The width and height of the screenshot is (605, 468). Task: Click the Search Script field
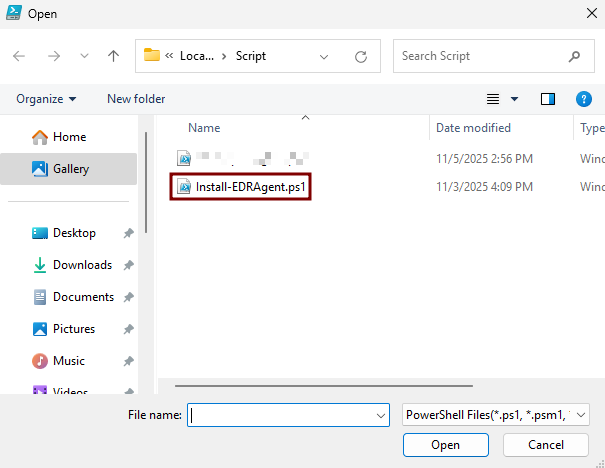480,57
